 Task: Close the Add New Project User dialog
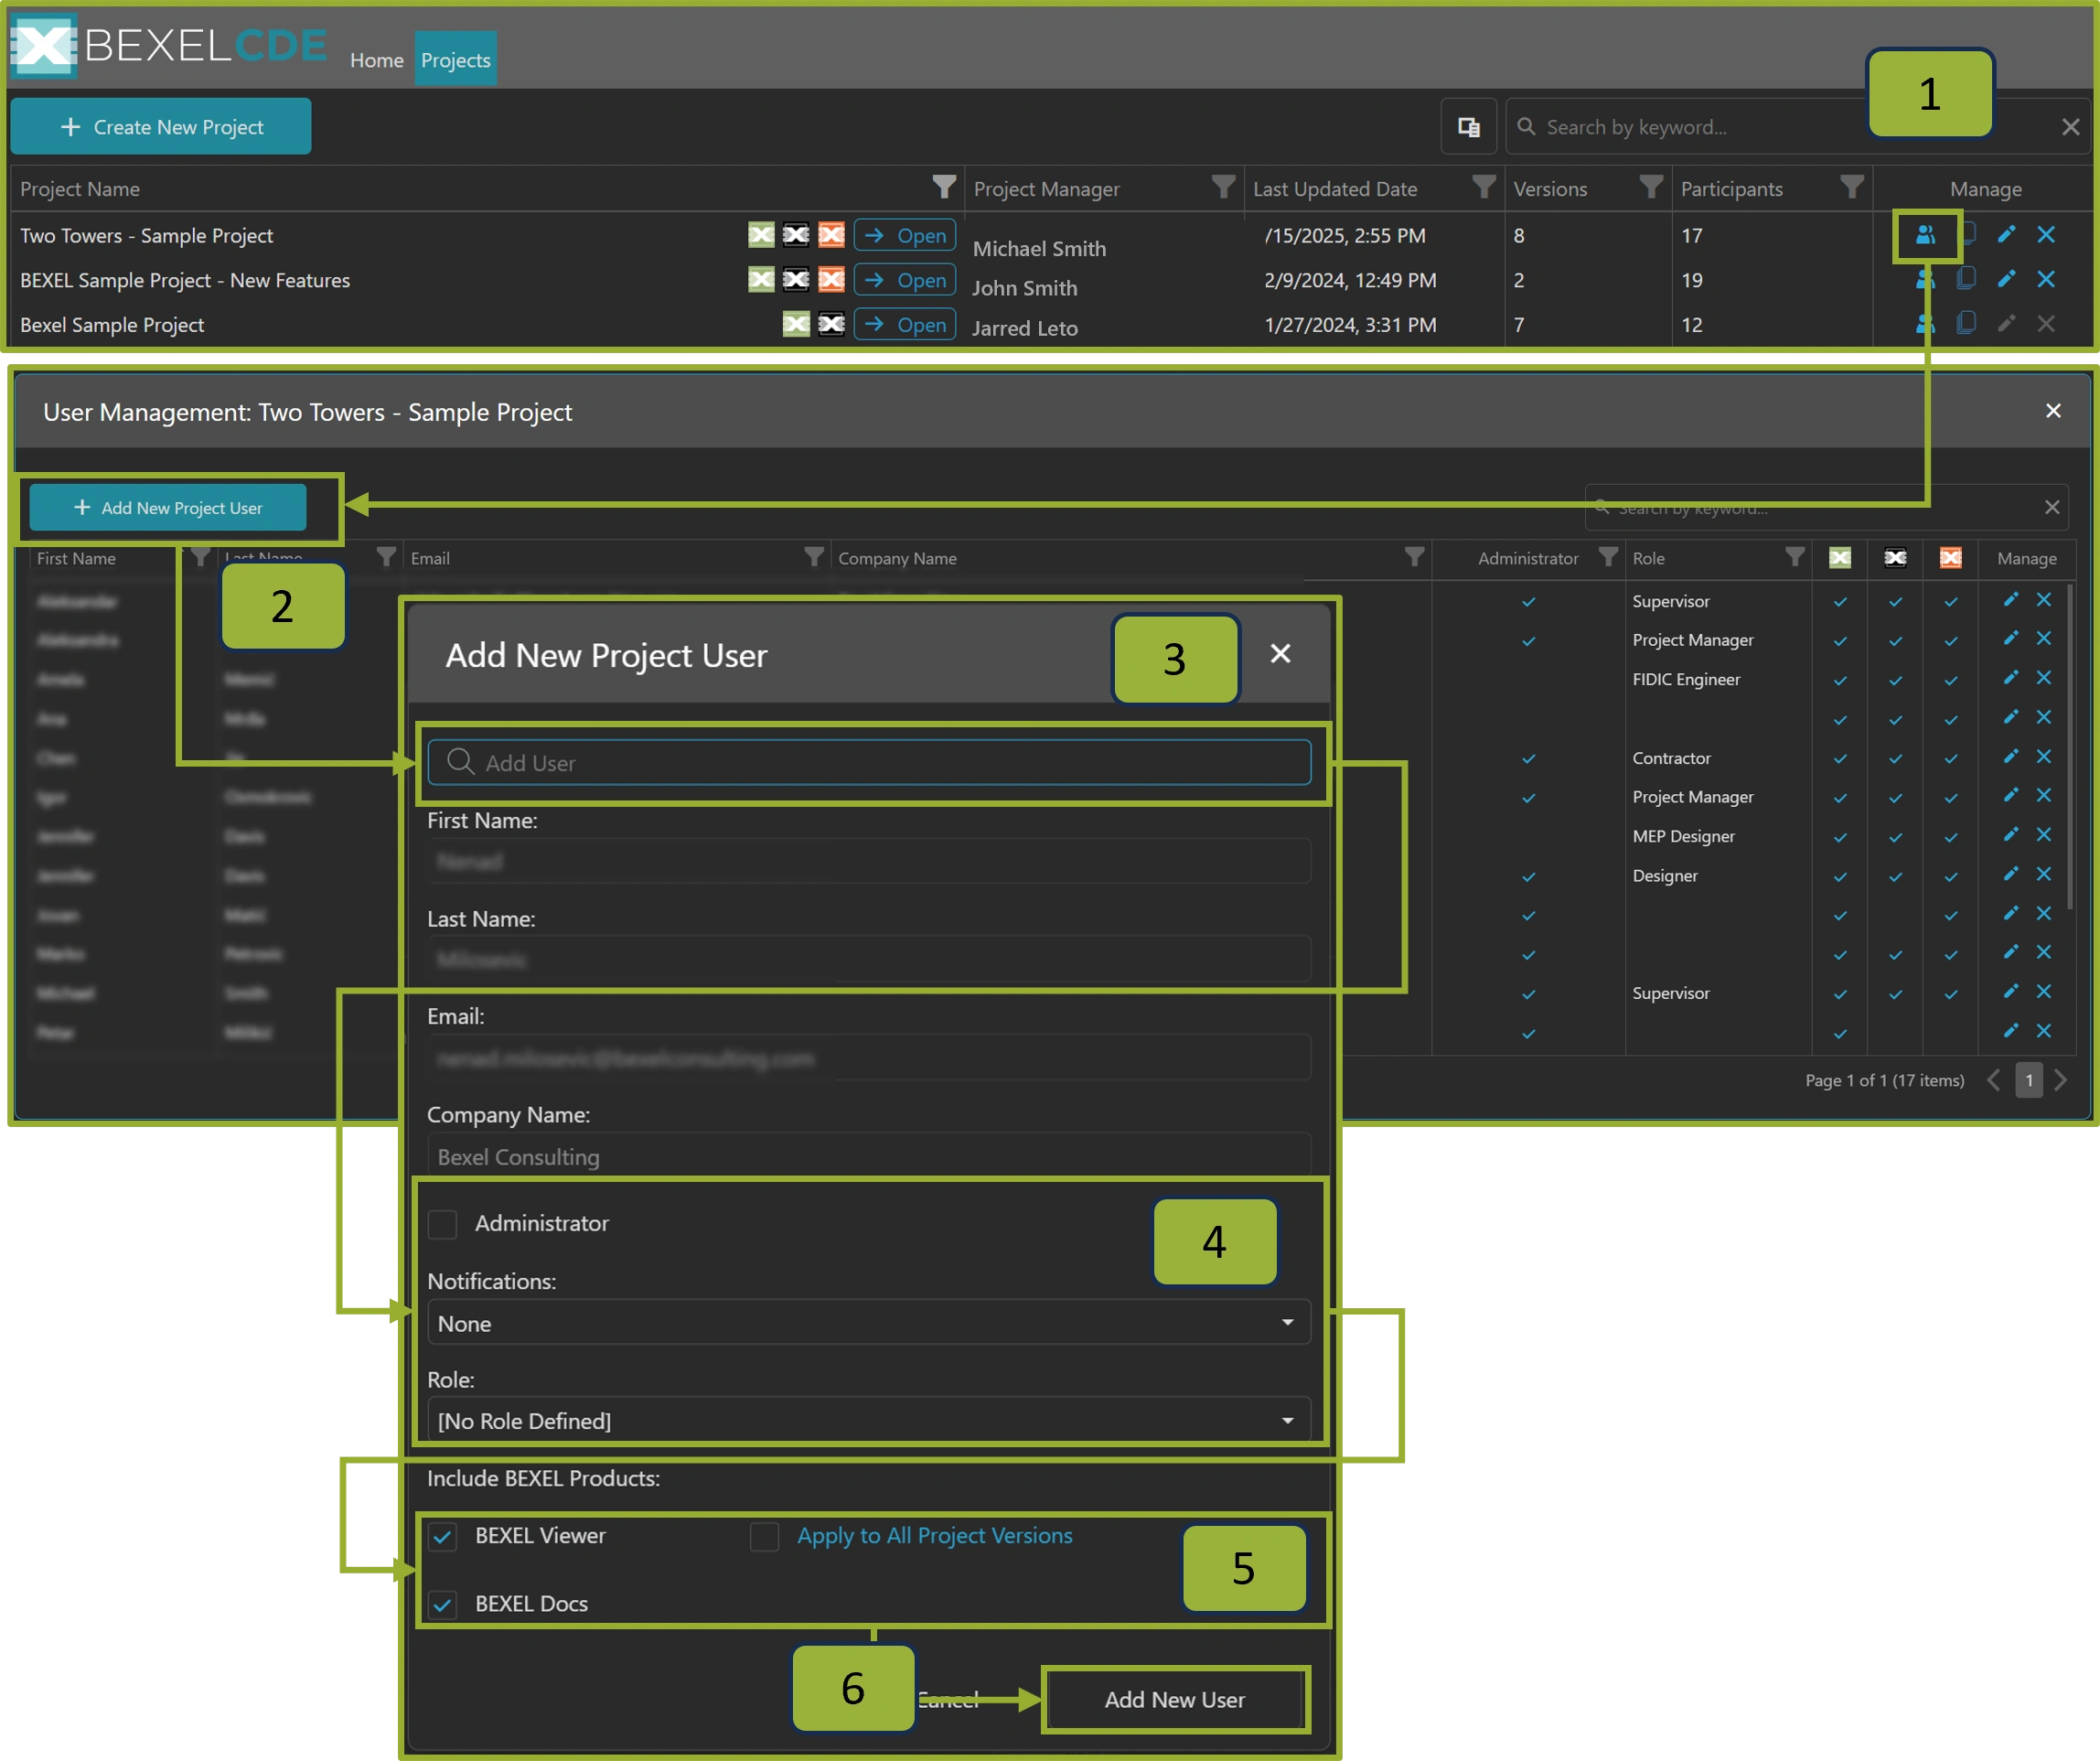click(1280, 654)
